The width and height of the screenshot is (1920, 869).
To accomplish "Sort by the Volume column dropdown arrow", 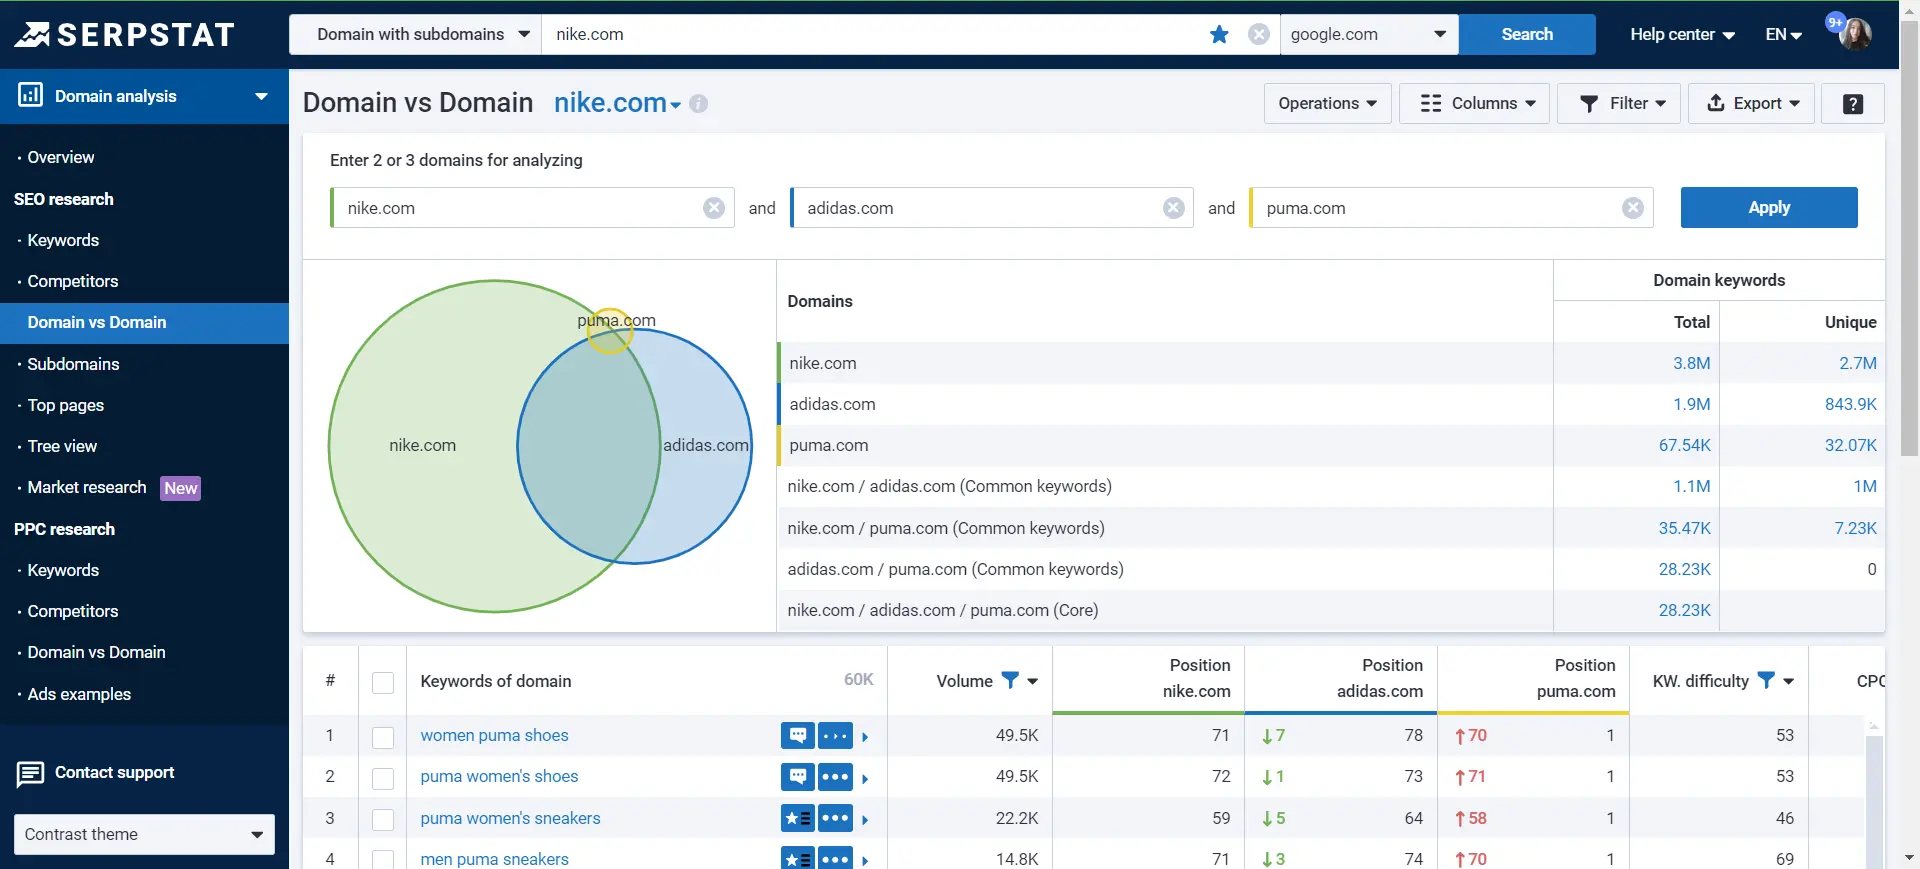I will point(1033,681).
